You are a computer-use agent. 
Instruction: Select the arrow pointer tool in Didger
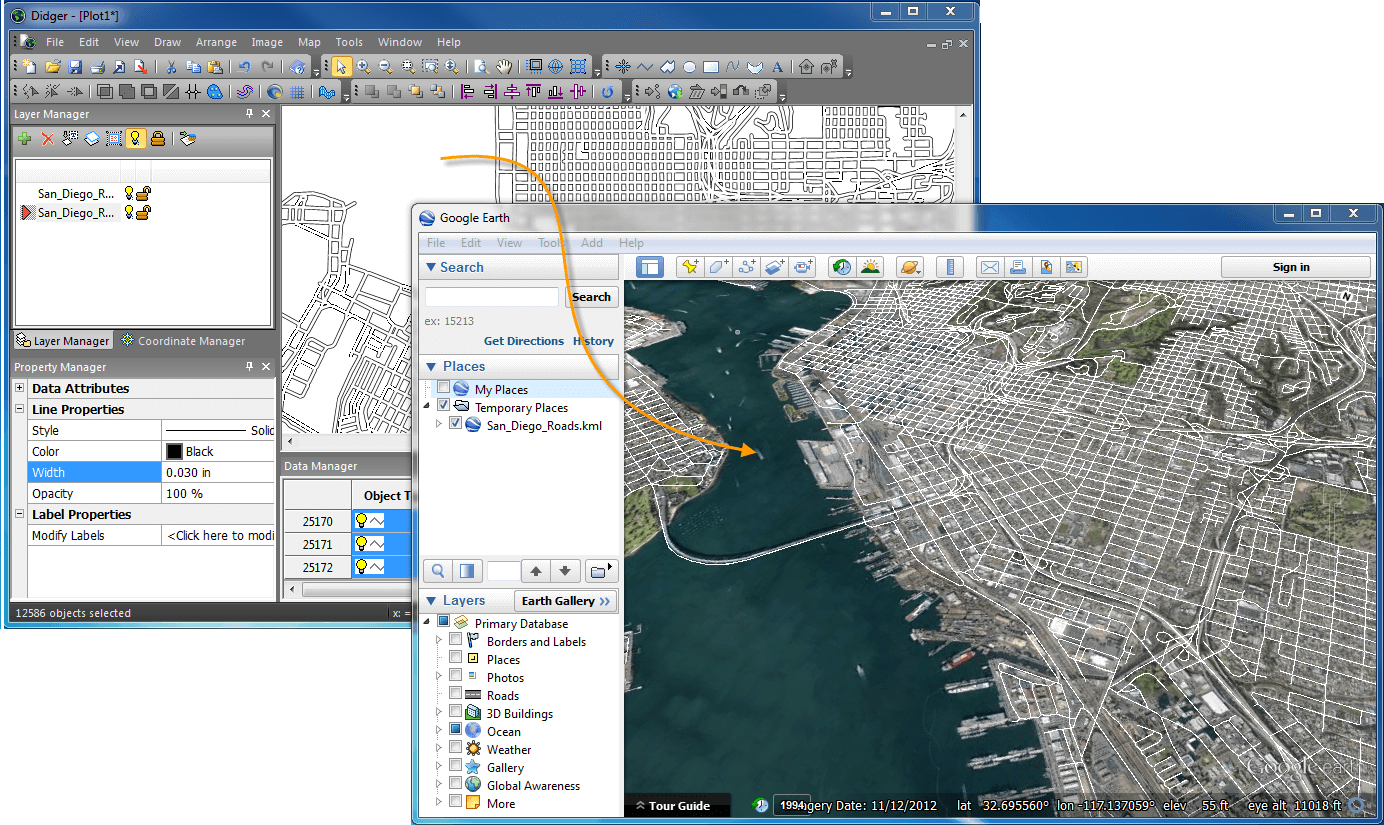(x=342, y=67)
